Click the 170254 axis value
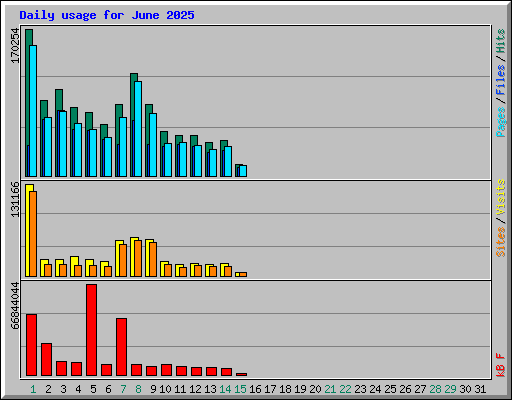 15,45
